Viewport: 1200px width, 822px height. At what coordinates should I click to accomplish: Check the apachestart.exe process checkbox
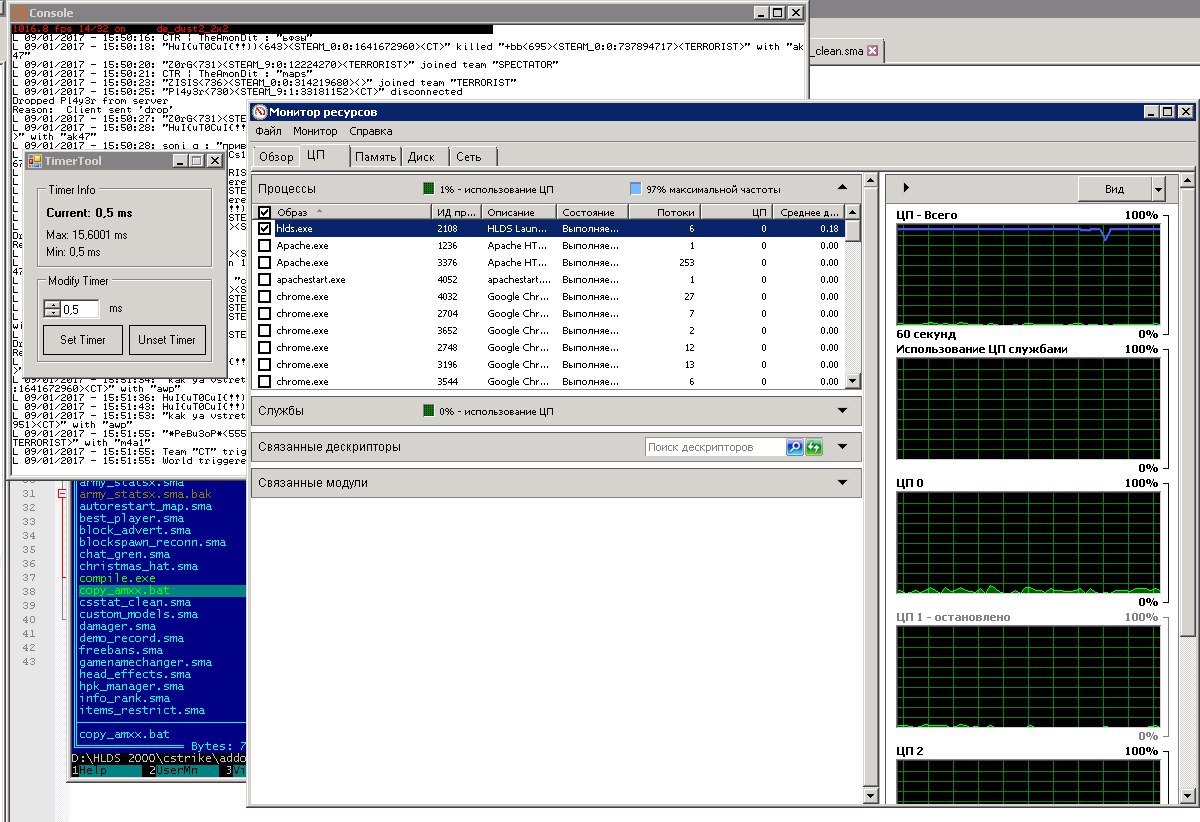(265, 280)
